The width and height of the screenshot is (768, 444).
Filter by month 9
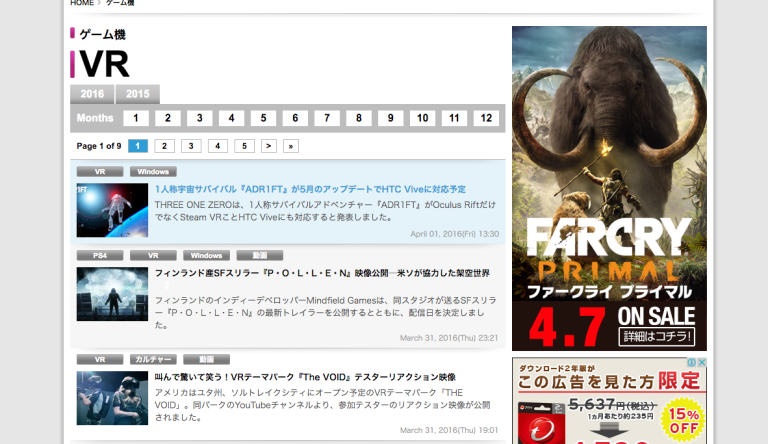[x=390, y=118]
